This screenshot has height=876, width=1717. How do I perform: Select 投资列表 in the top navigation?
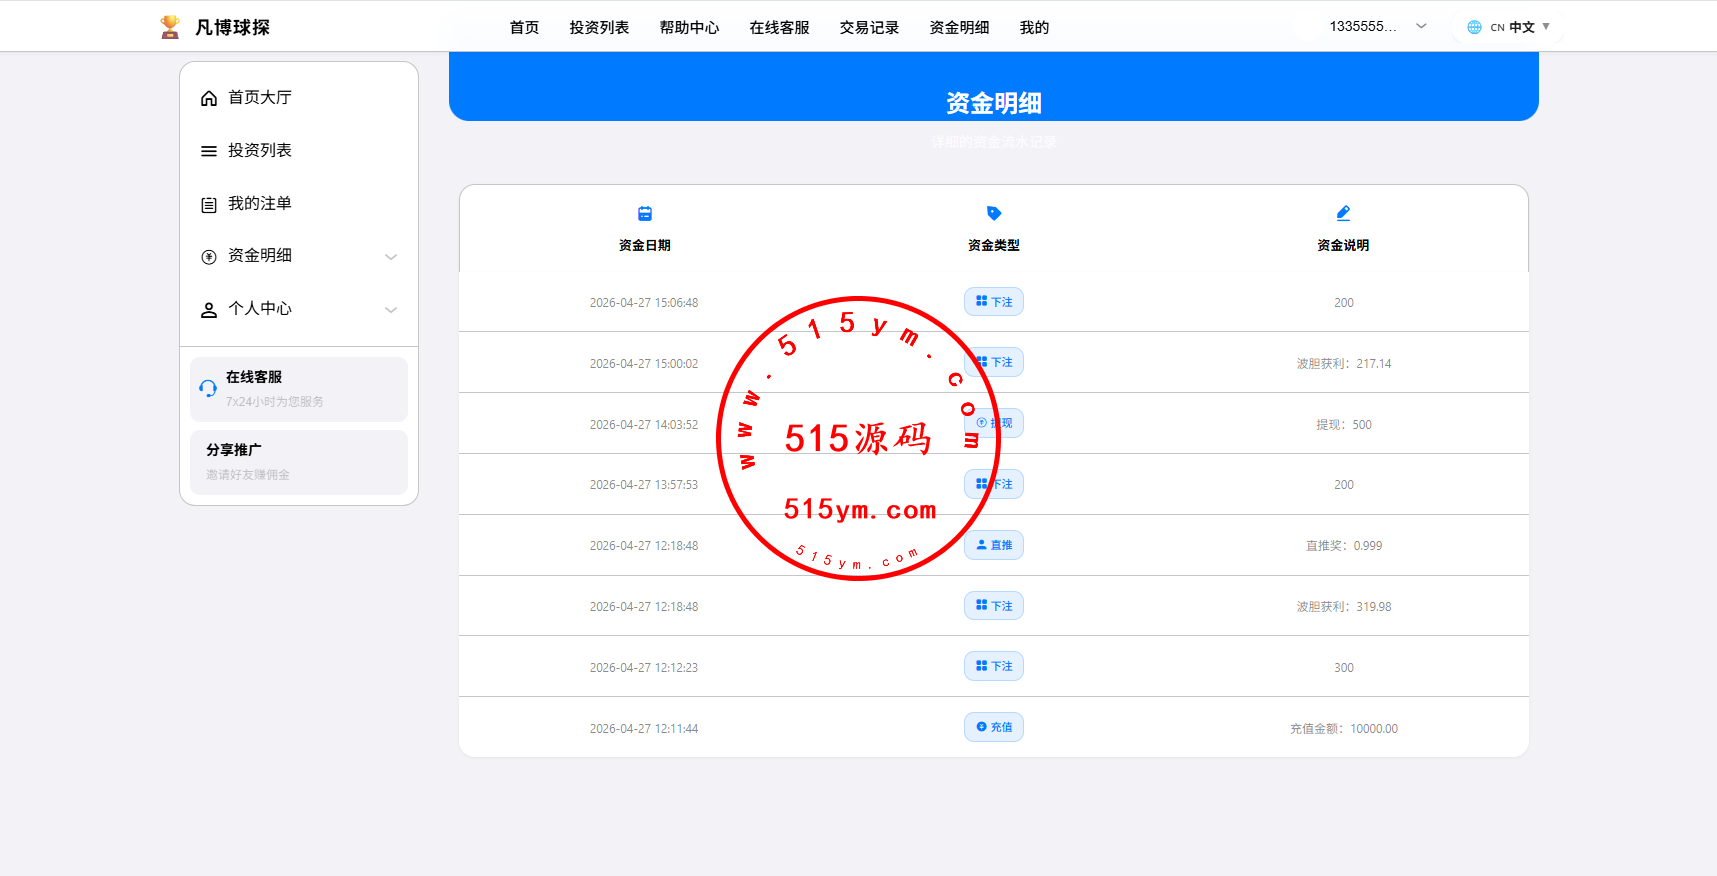(x=599, y=28)
